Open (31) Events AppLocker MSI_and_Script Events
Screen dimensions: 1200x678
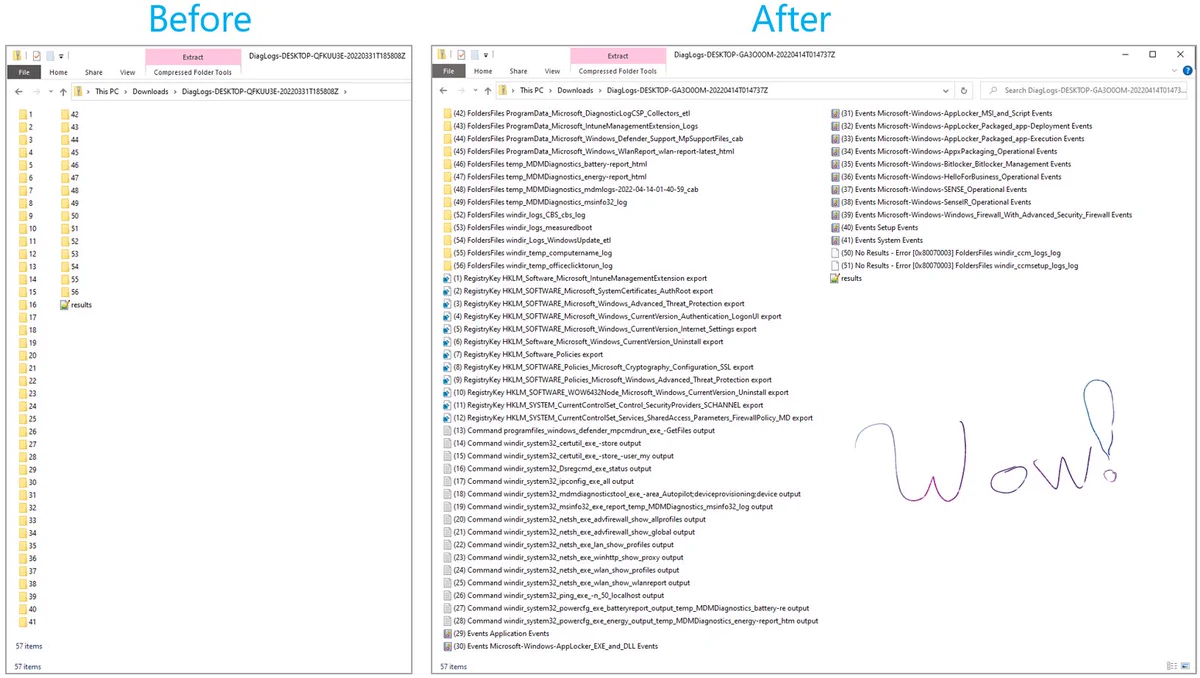pyautogui.click(x=941, y=114)
